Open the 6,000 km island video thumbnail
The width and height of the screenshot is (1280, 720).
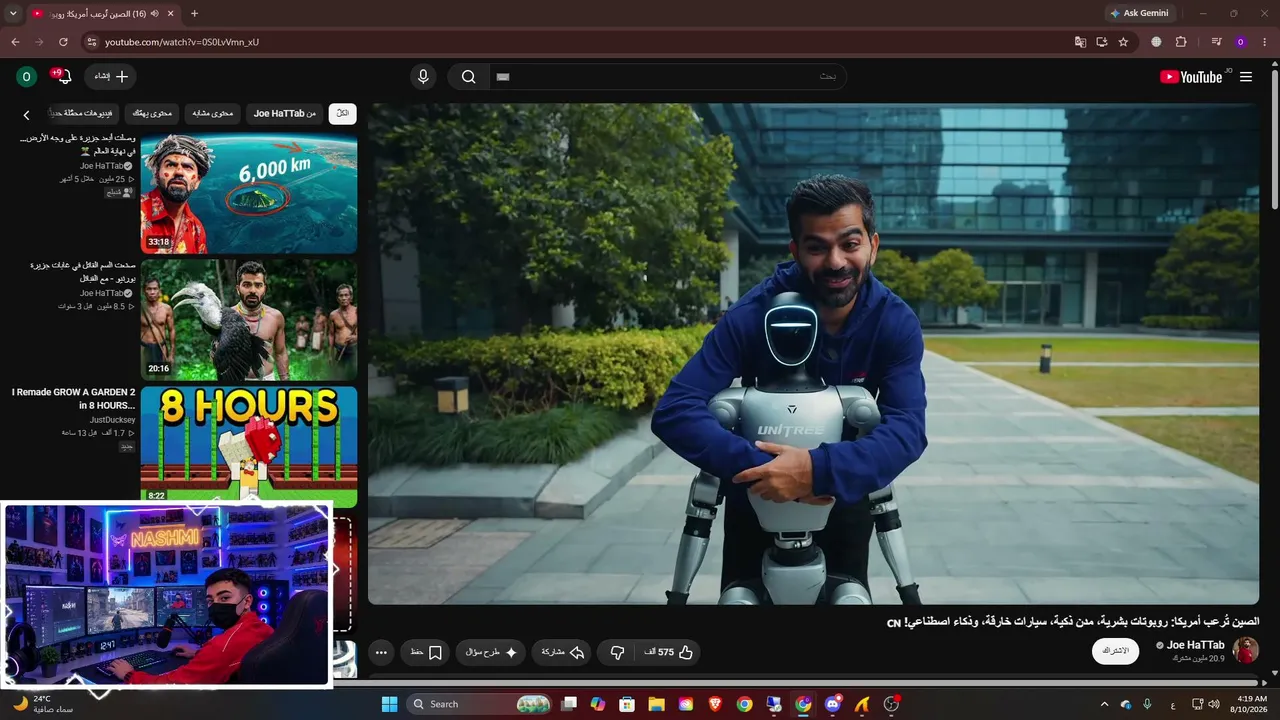249,193
